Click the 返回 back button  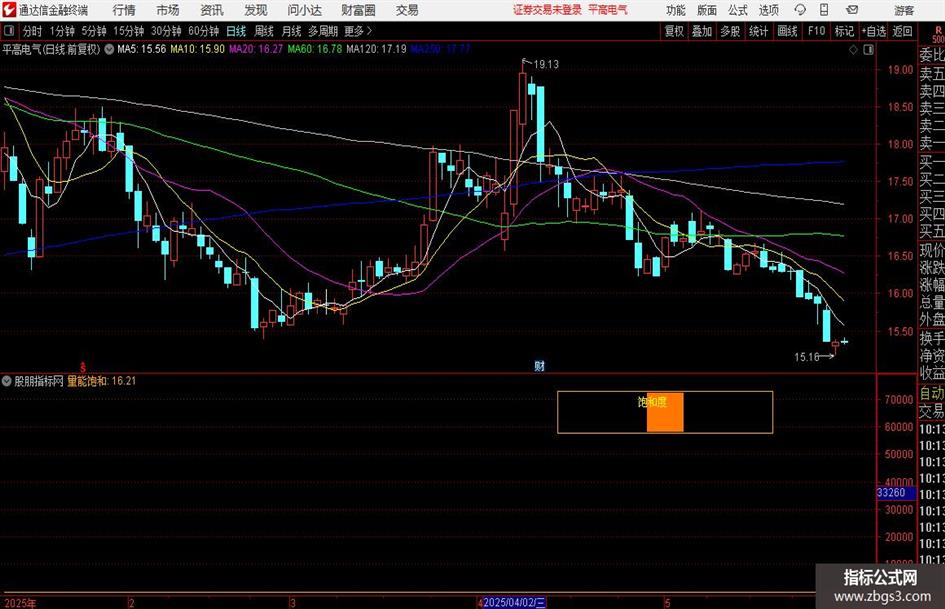tap(903, 31)
